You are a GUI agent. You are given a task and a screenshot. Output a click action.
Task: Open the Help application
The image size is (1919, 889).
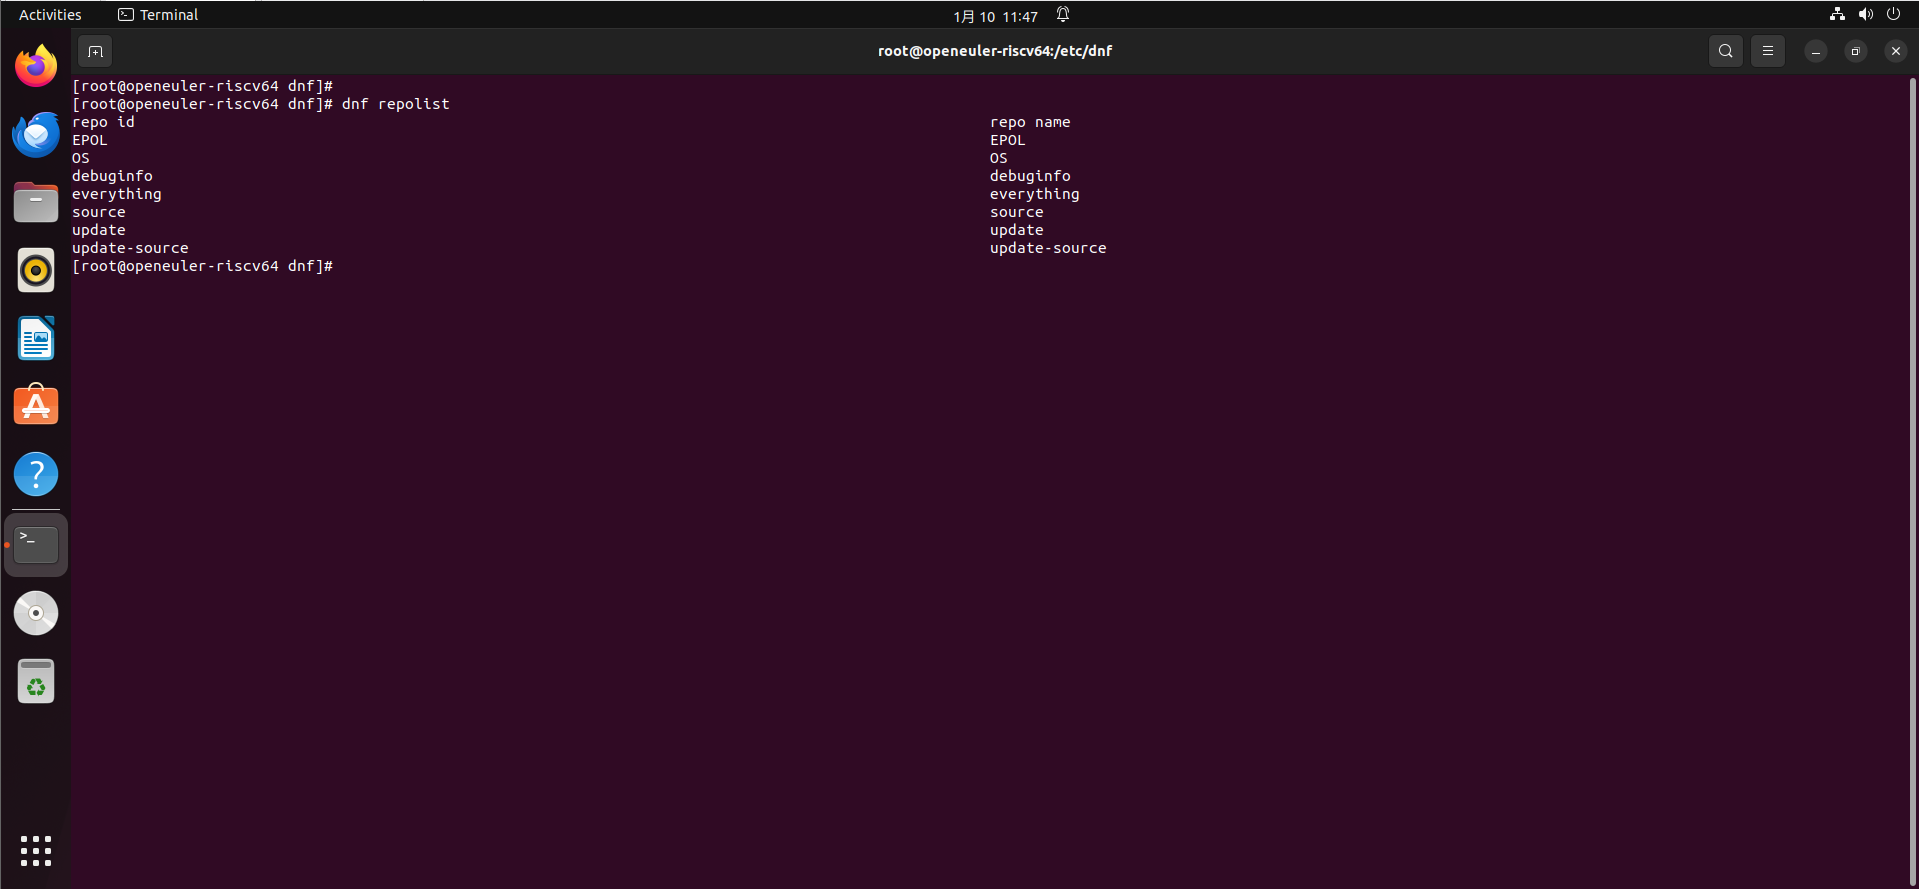click(x=36, y=474)
